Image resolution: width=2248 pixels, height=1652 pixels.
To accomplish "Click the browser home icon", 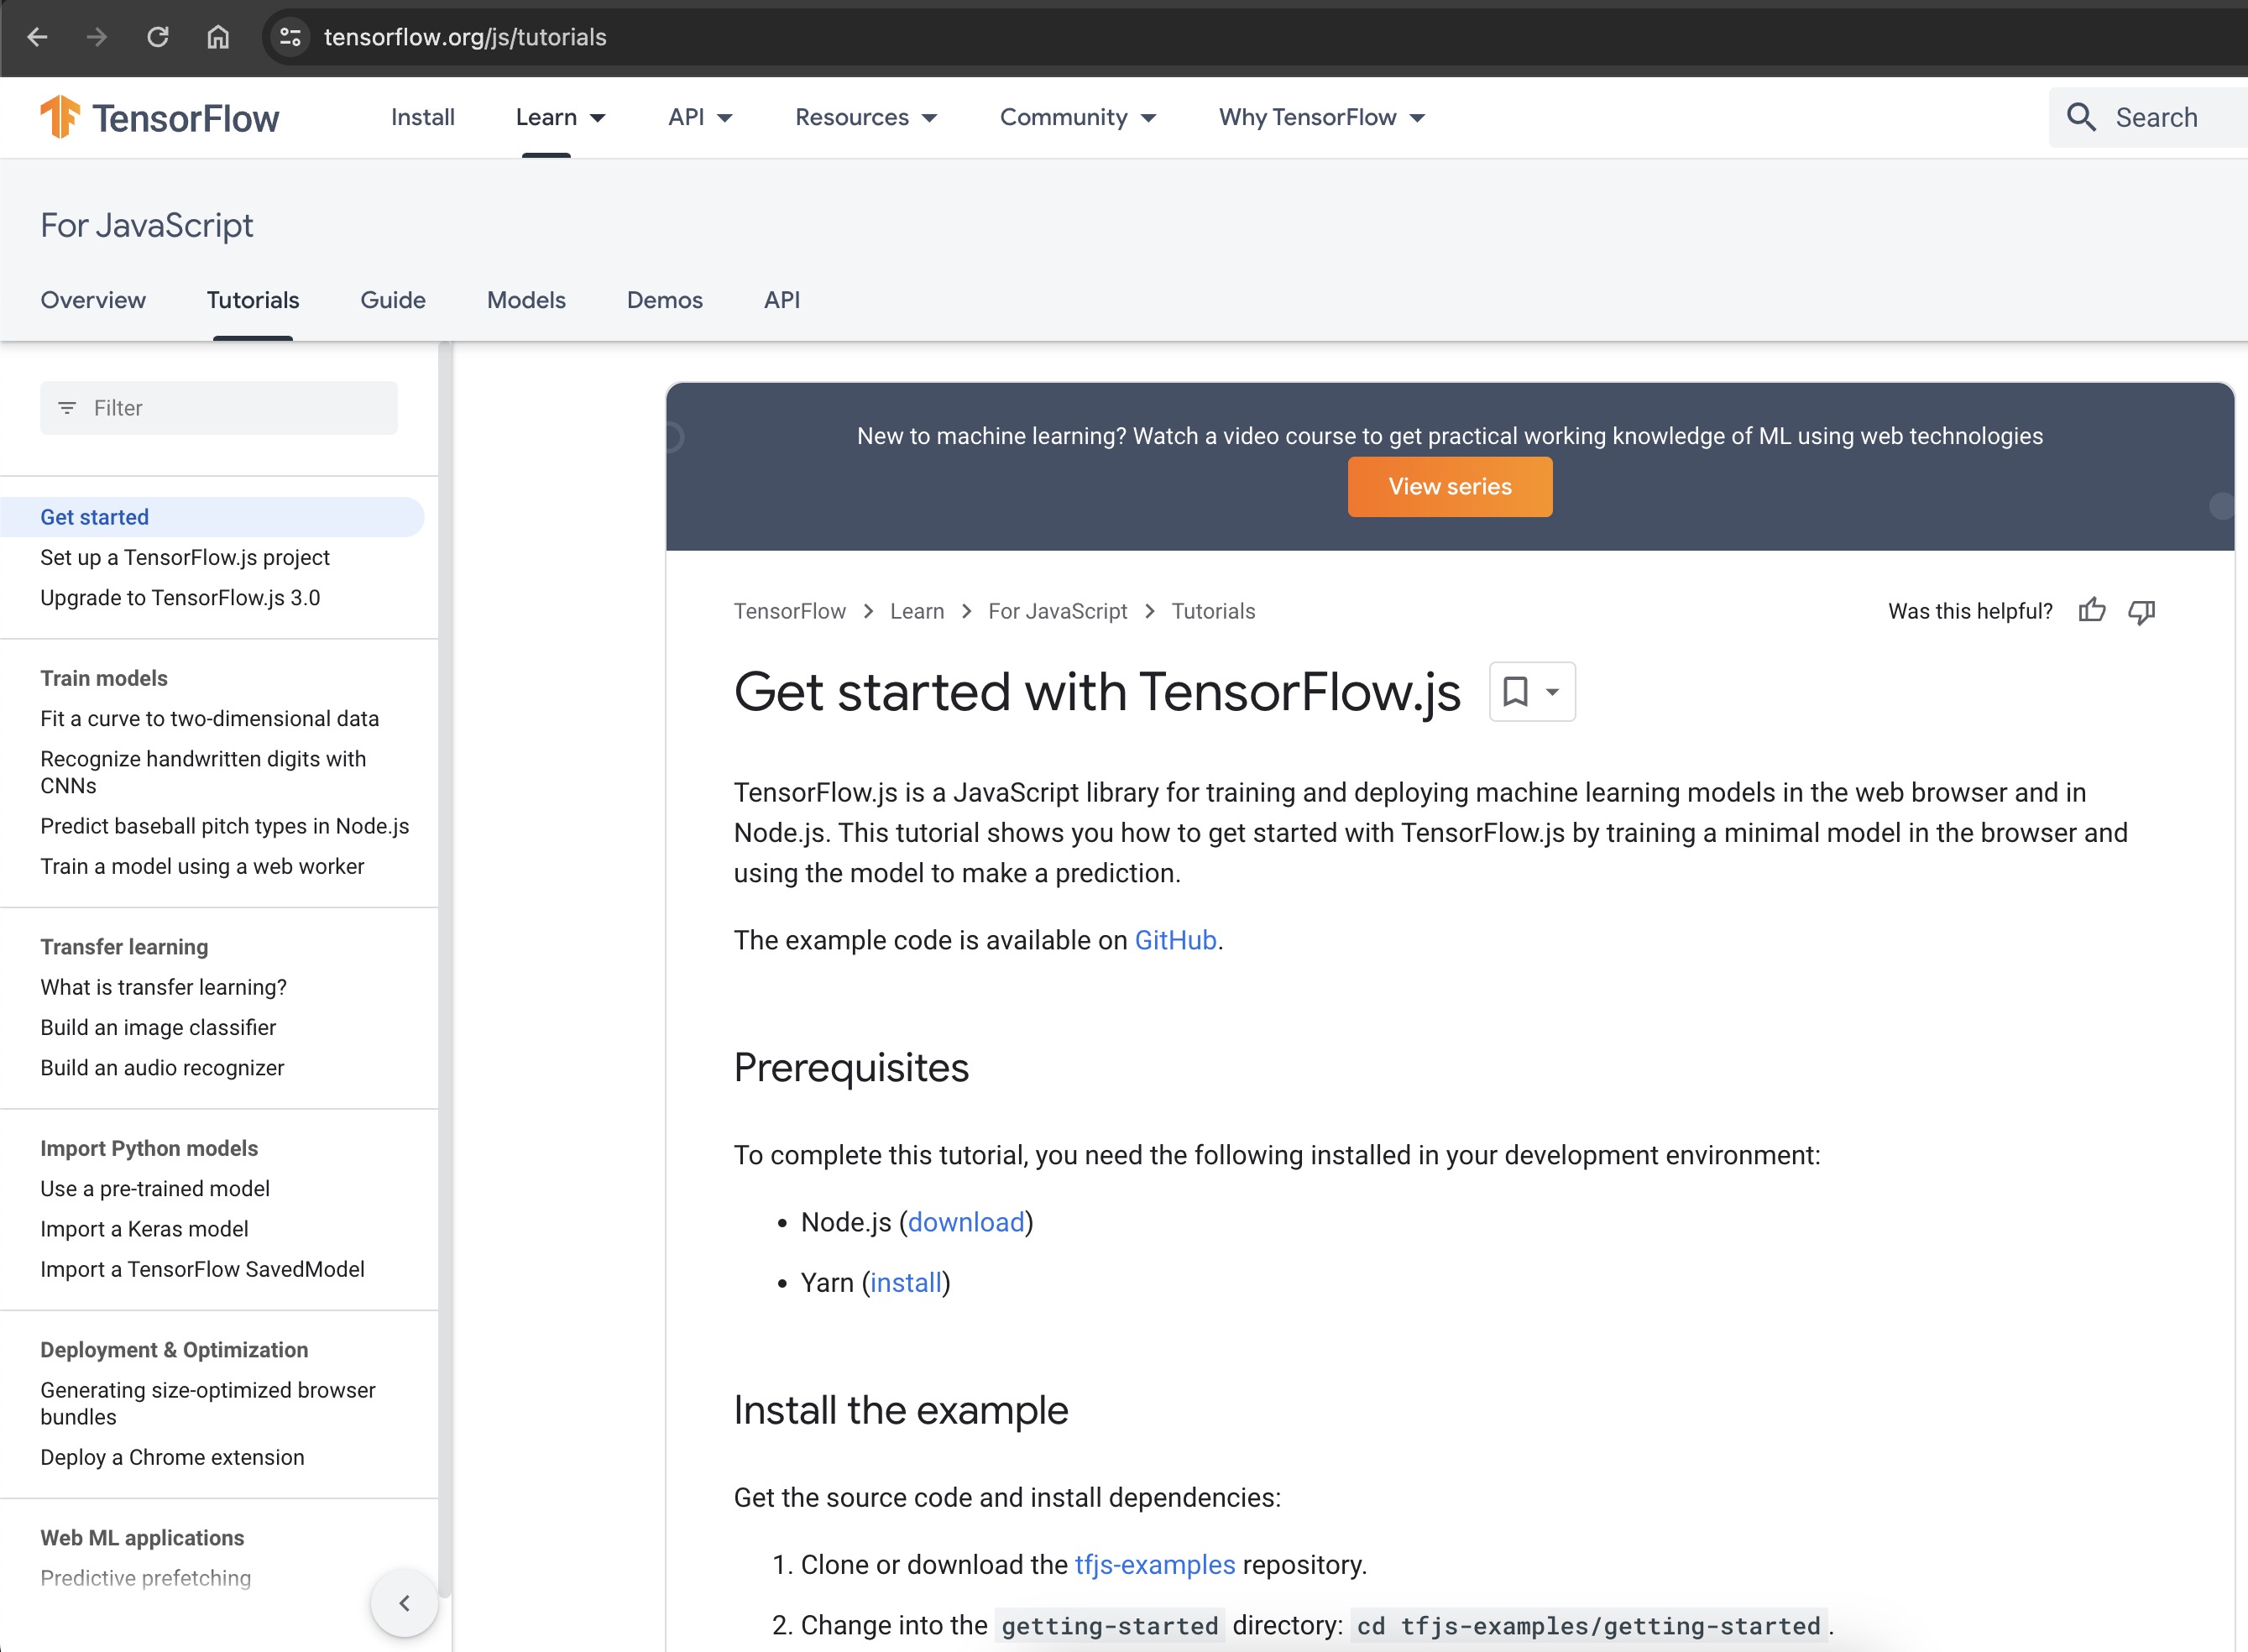I will pyautogui.click(x=218, y=37).
